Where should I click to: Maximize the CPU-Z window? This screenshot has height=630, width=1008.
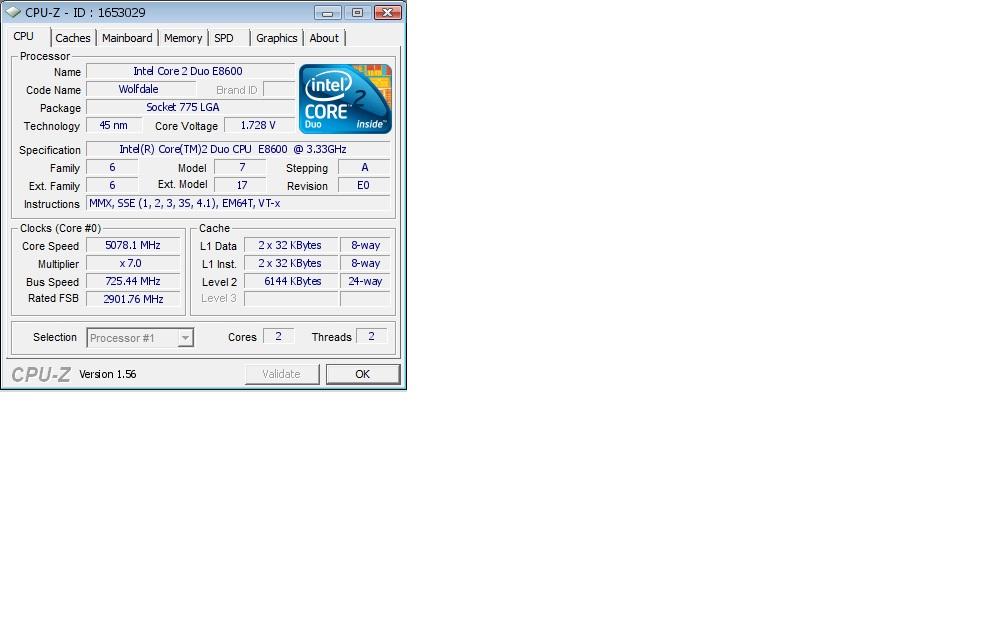(357, 13)
